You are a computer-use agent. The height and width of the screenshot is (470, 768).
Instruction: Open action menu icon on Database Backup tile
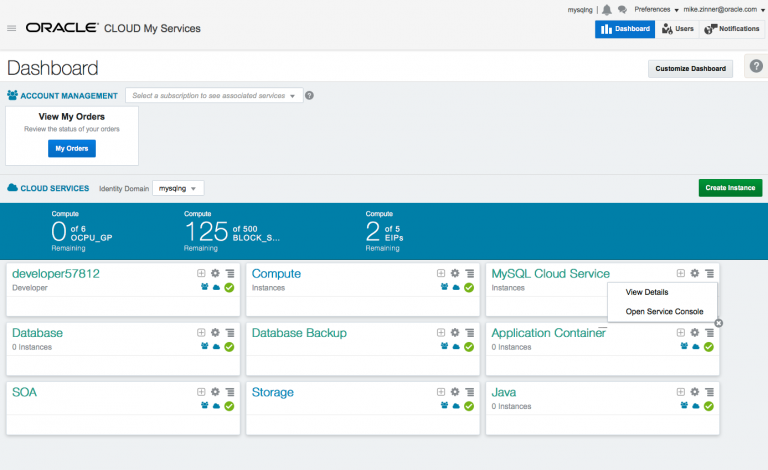tap(470, 332)
